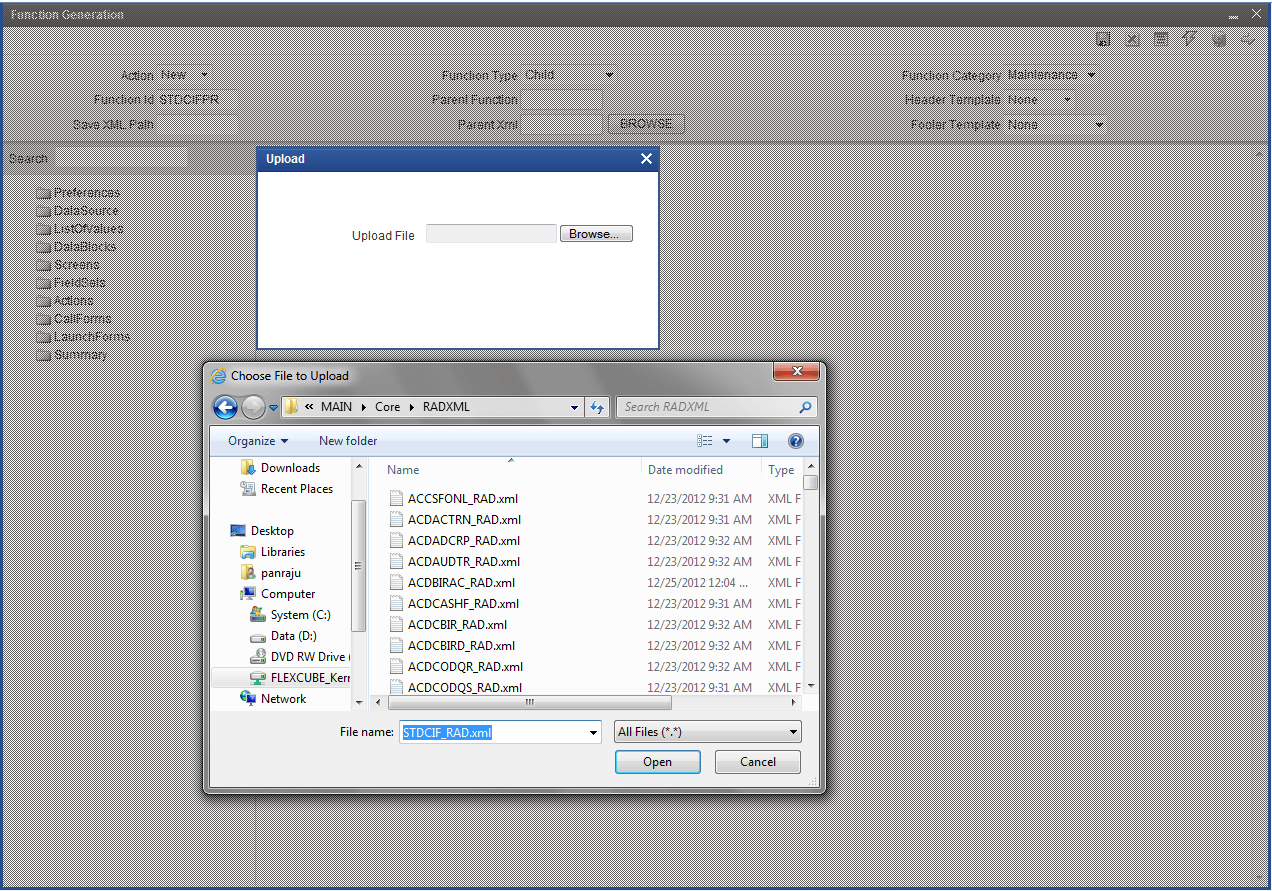
Task: Open the view options dropdown arrow
Action: point(727,441)
